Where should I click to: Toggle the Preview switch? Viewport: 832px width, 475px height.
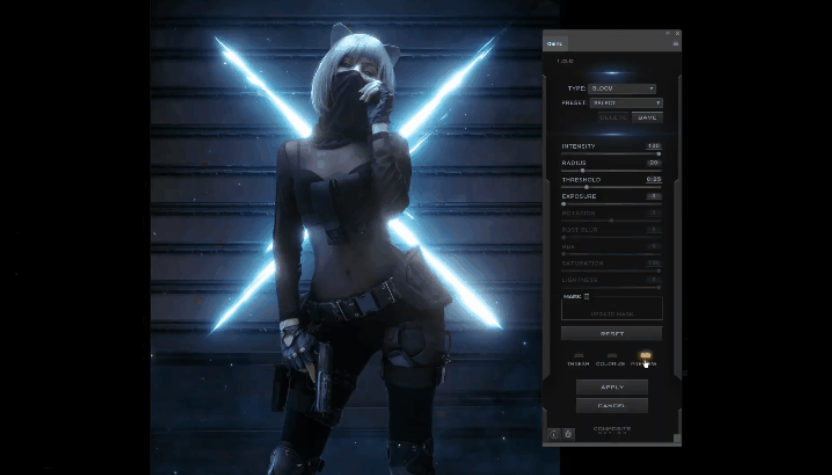pos(645,355)
